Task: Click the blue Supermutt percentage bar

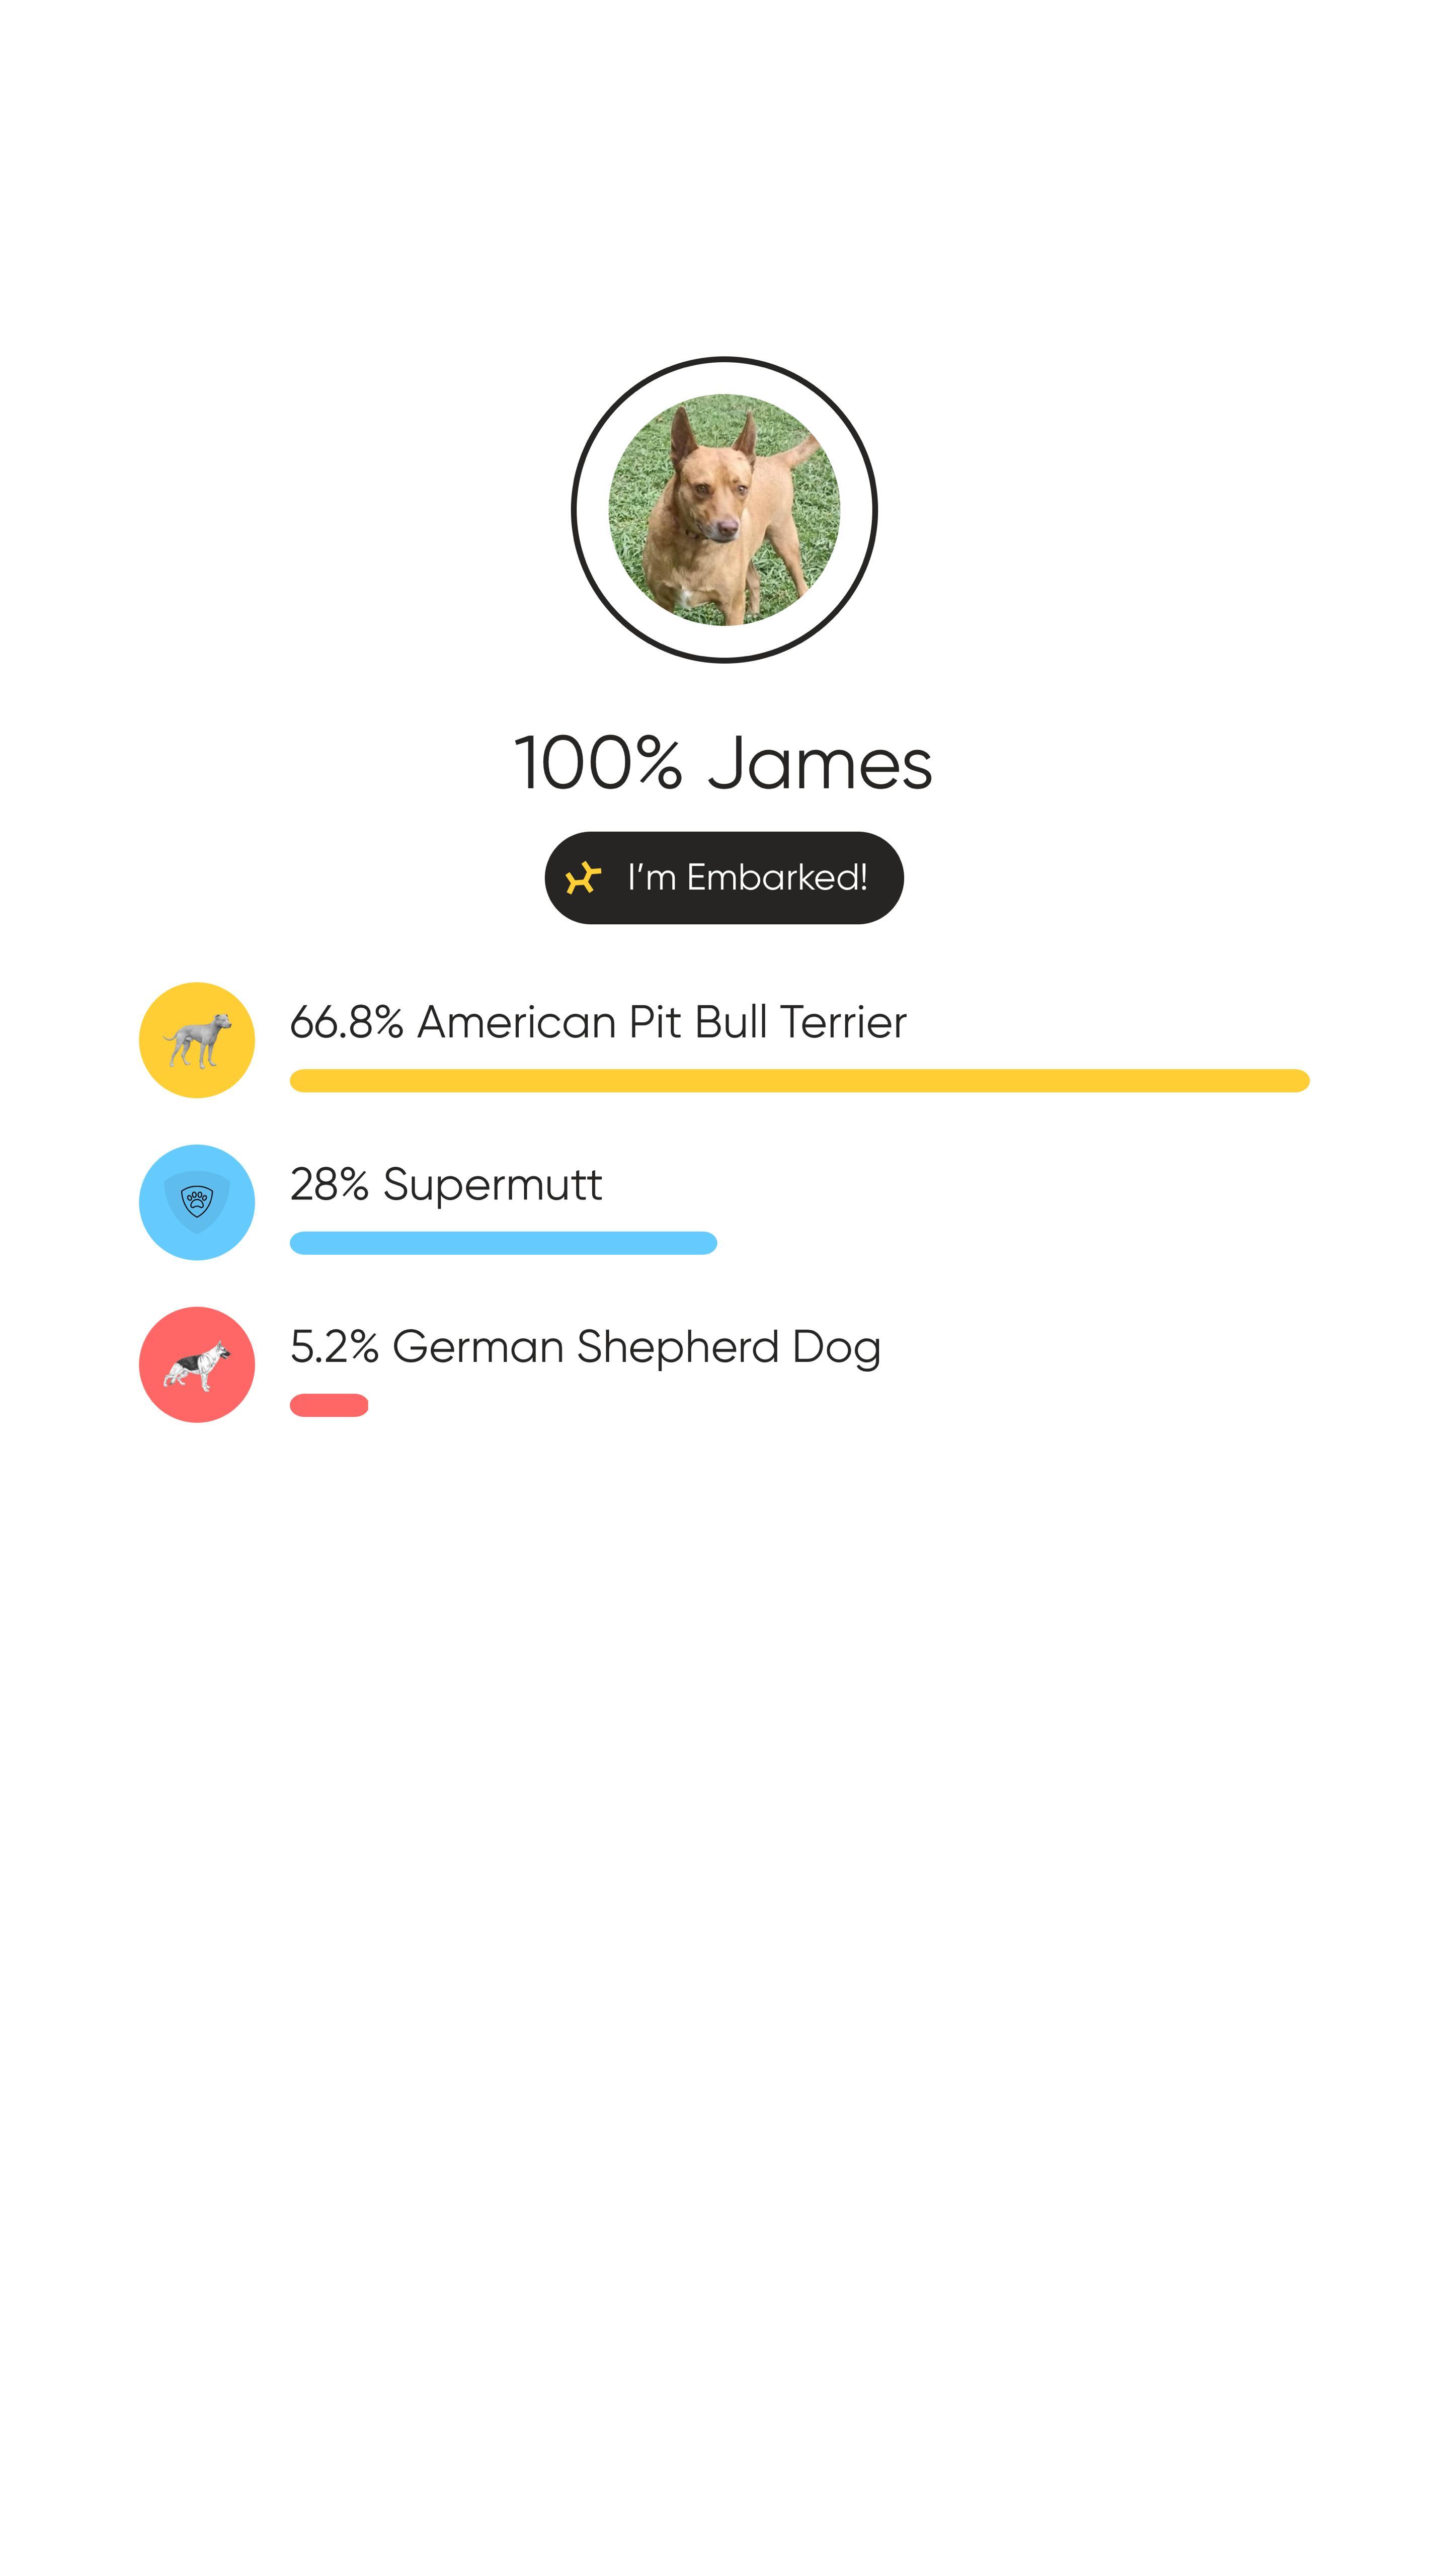Action: click(503, 1243)
